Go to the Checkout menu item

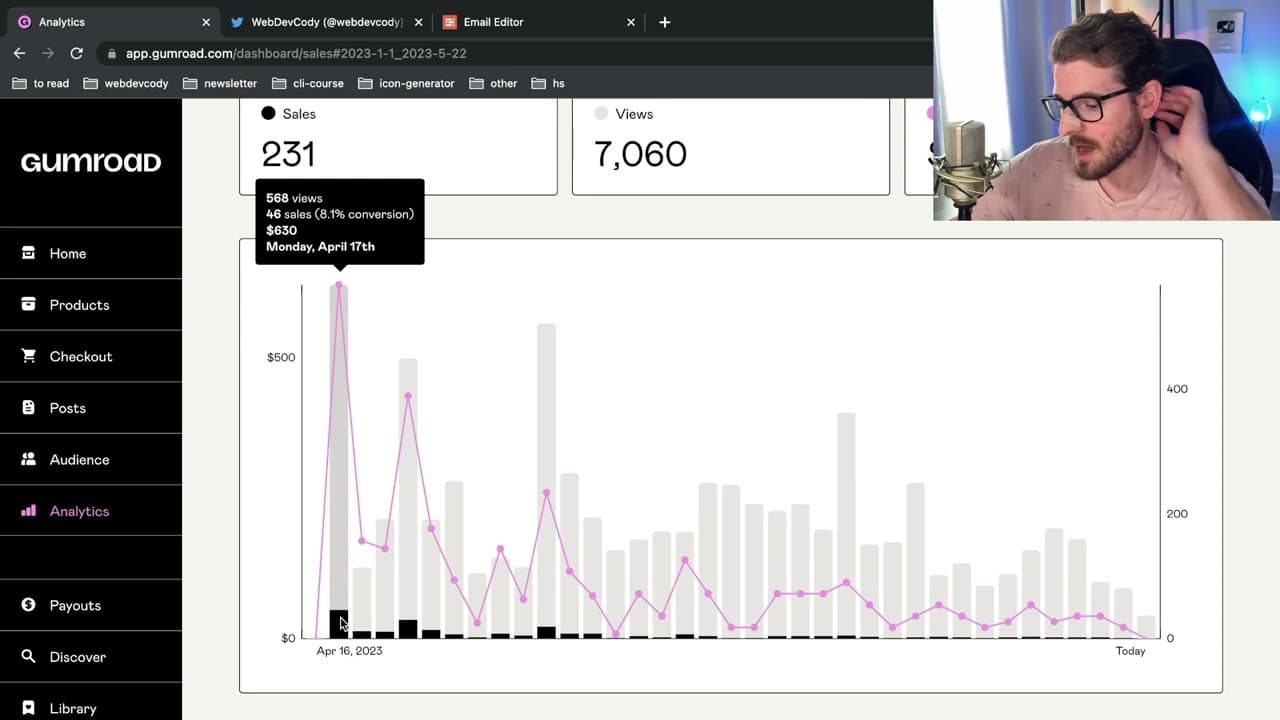coord(91,356)
